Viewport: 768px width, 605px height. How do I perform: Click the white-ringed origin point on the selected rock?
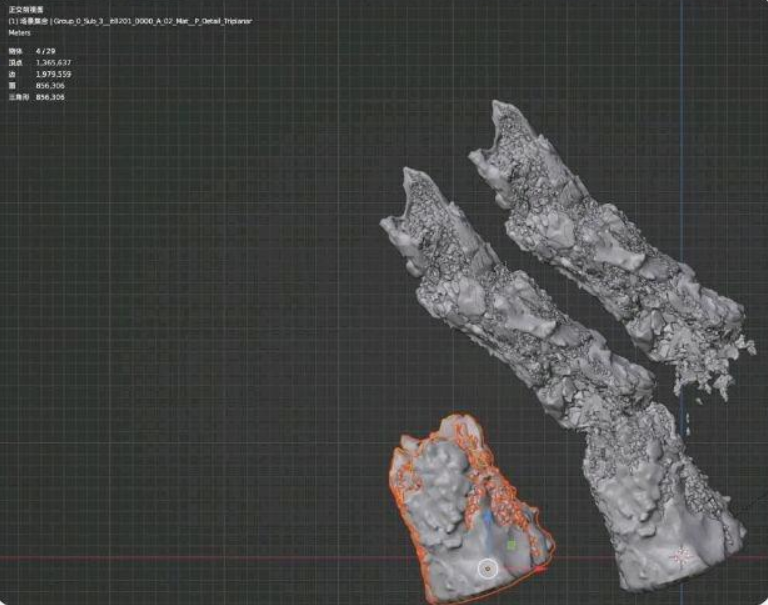[x=487, y=569]
